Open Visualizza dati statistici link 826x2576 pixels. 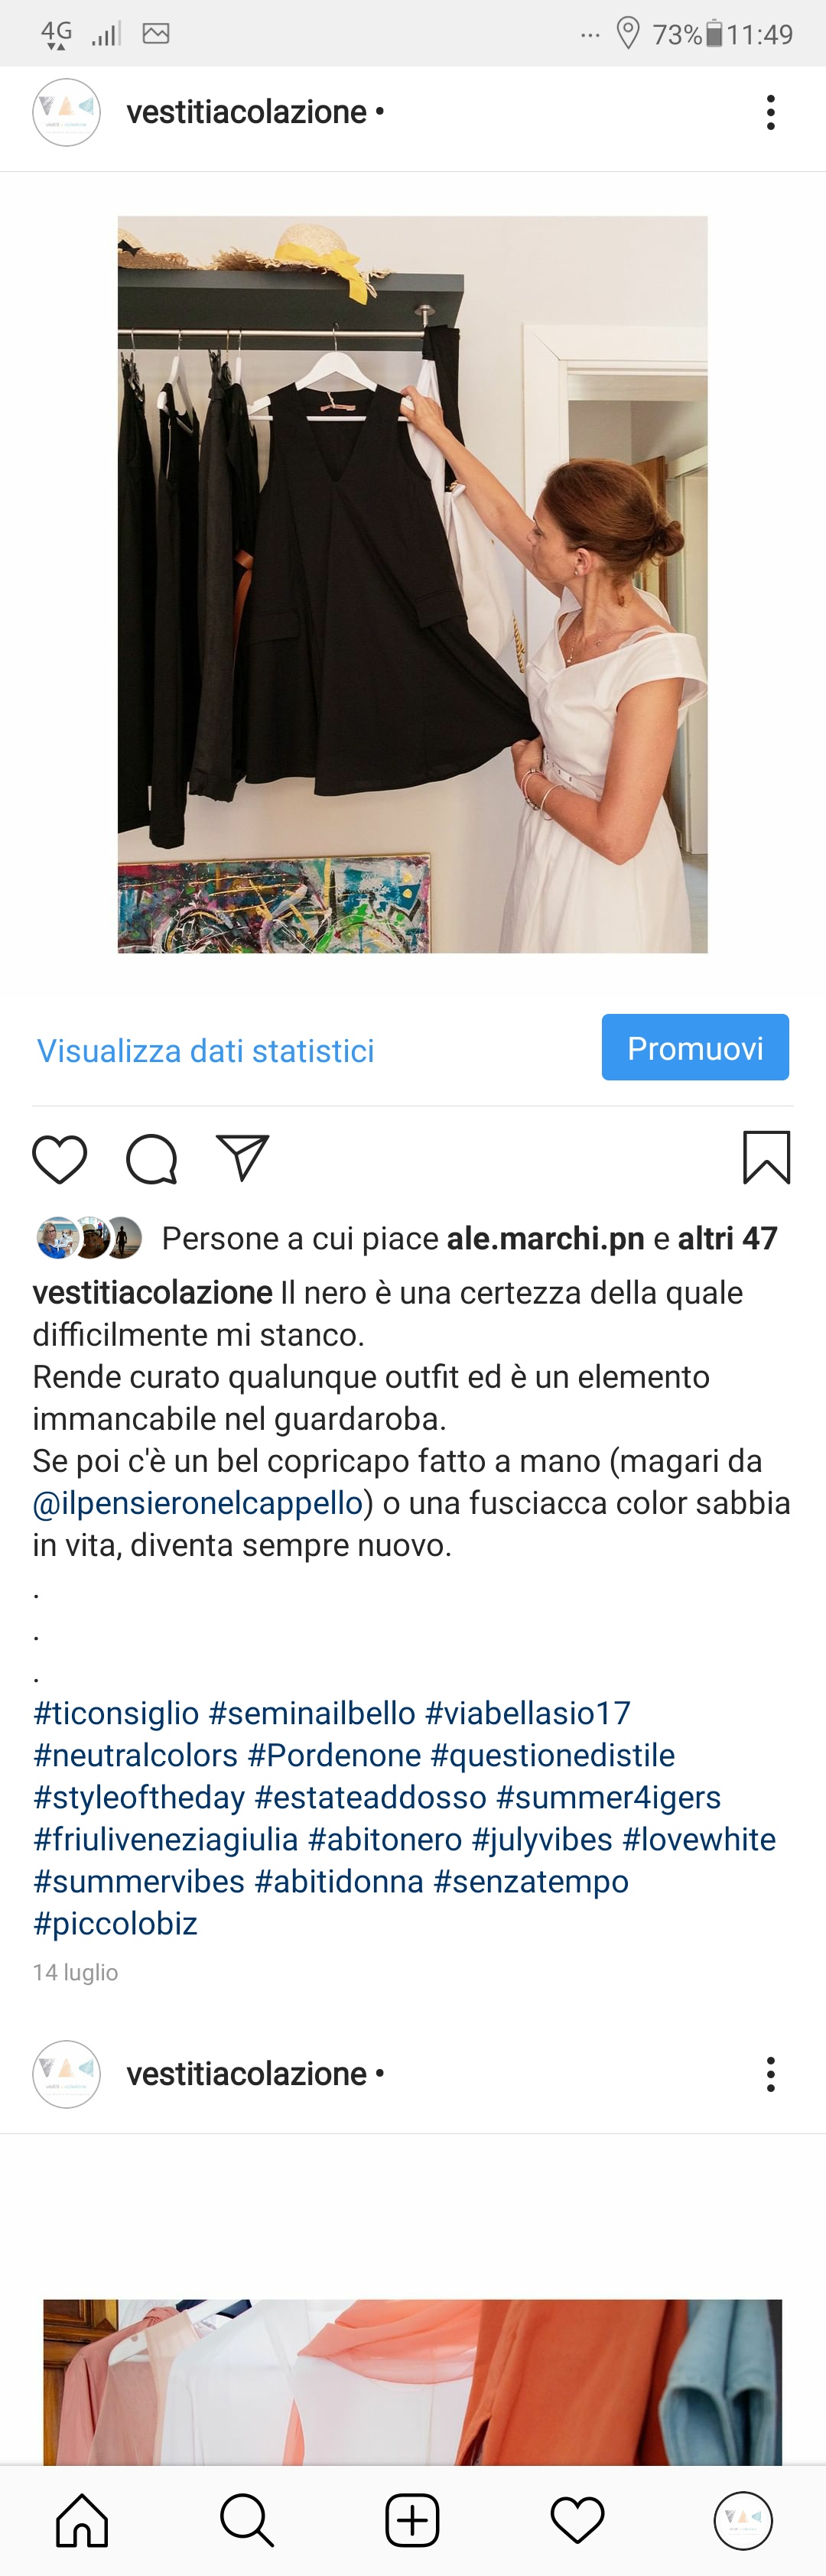[x=205, y=1050]
